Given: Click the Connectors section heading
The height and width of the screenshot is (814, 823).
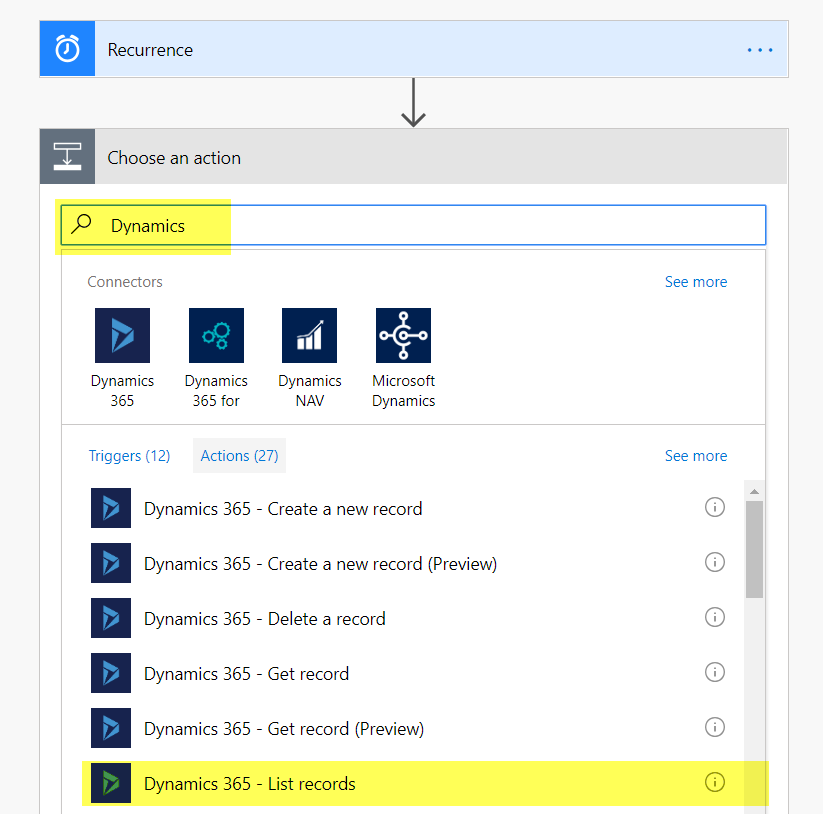Looking at the screenshot, I should pyautogui.click(x=125, y=282).
